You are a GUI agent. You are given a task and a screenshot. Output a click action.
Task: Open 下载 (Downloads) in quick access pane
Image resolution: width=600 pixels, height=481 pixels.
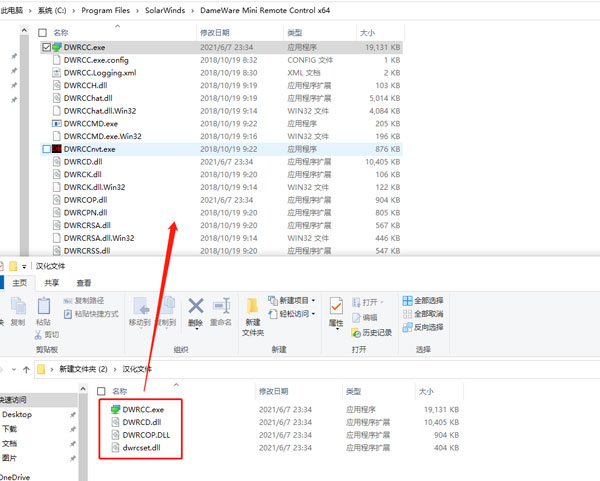[x=10, y=429]
